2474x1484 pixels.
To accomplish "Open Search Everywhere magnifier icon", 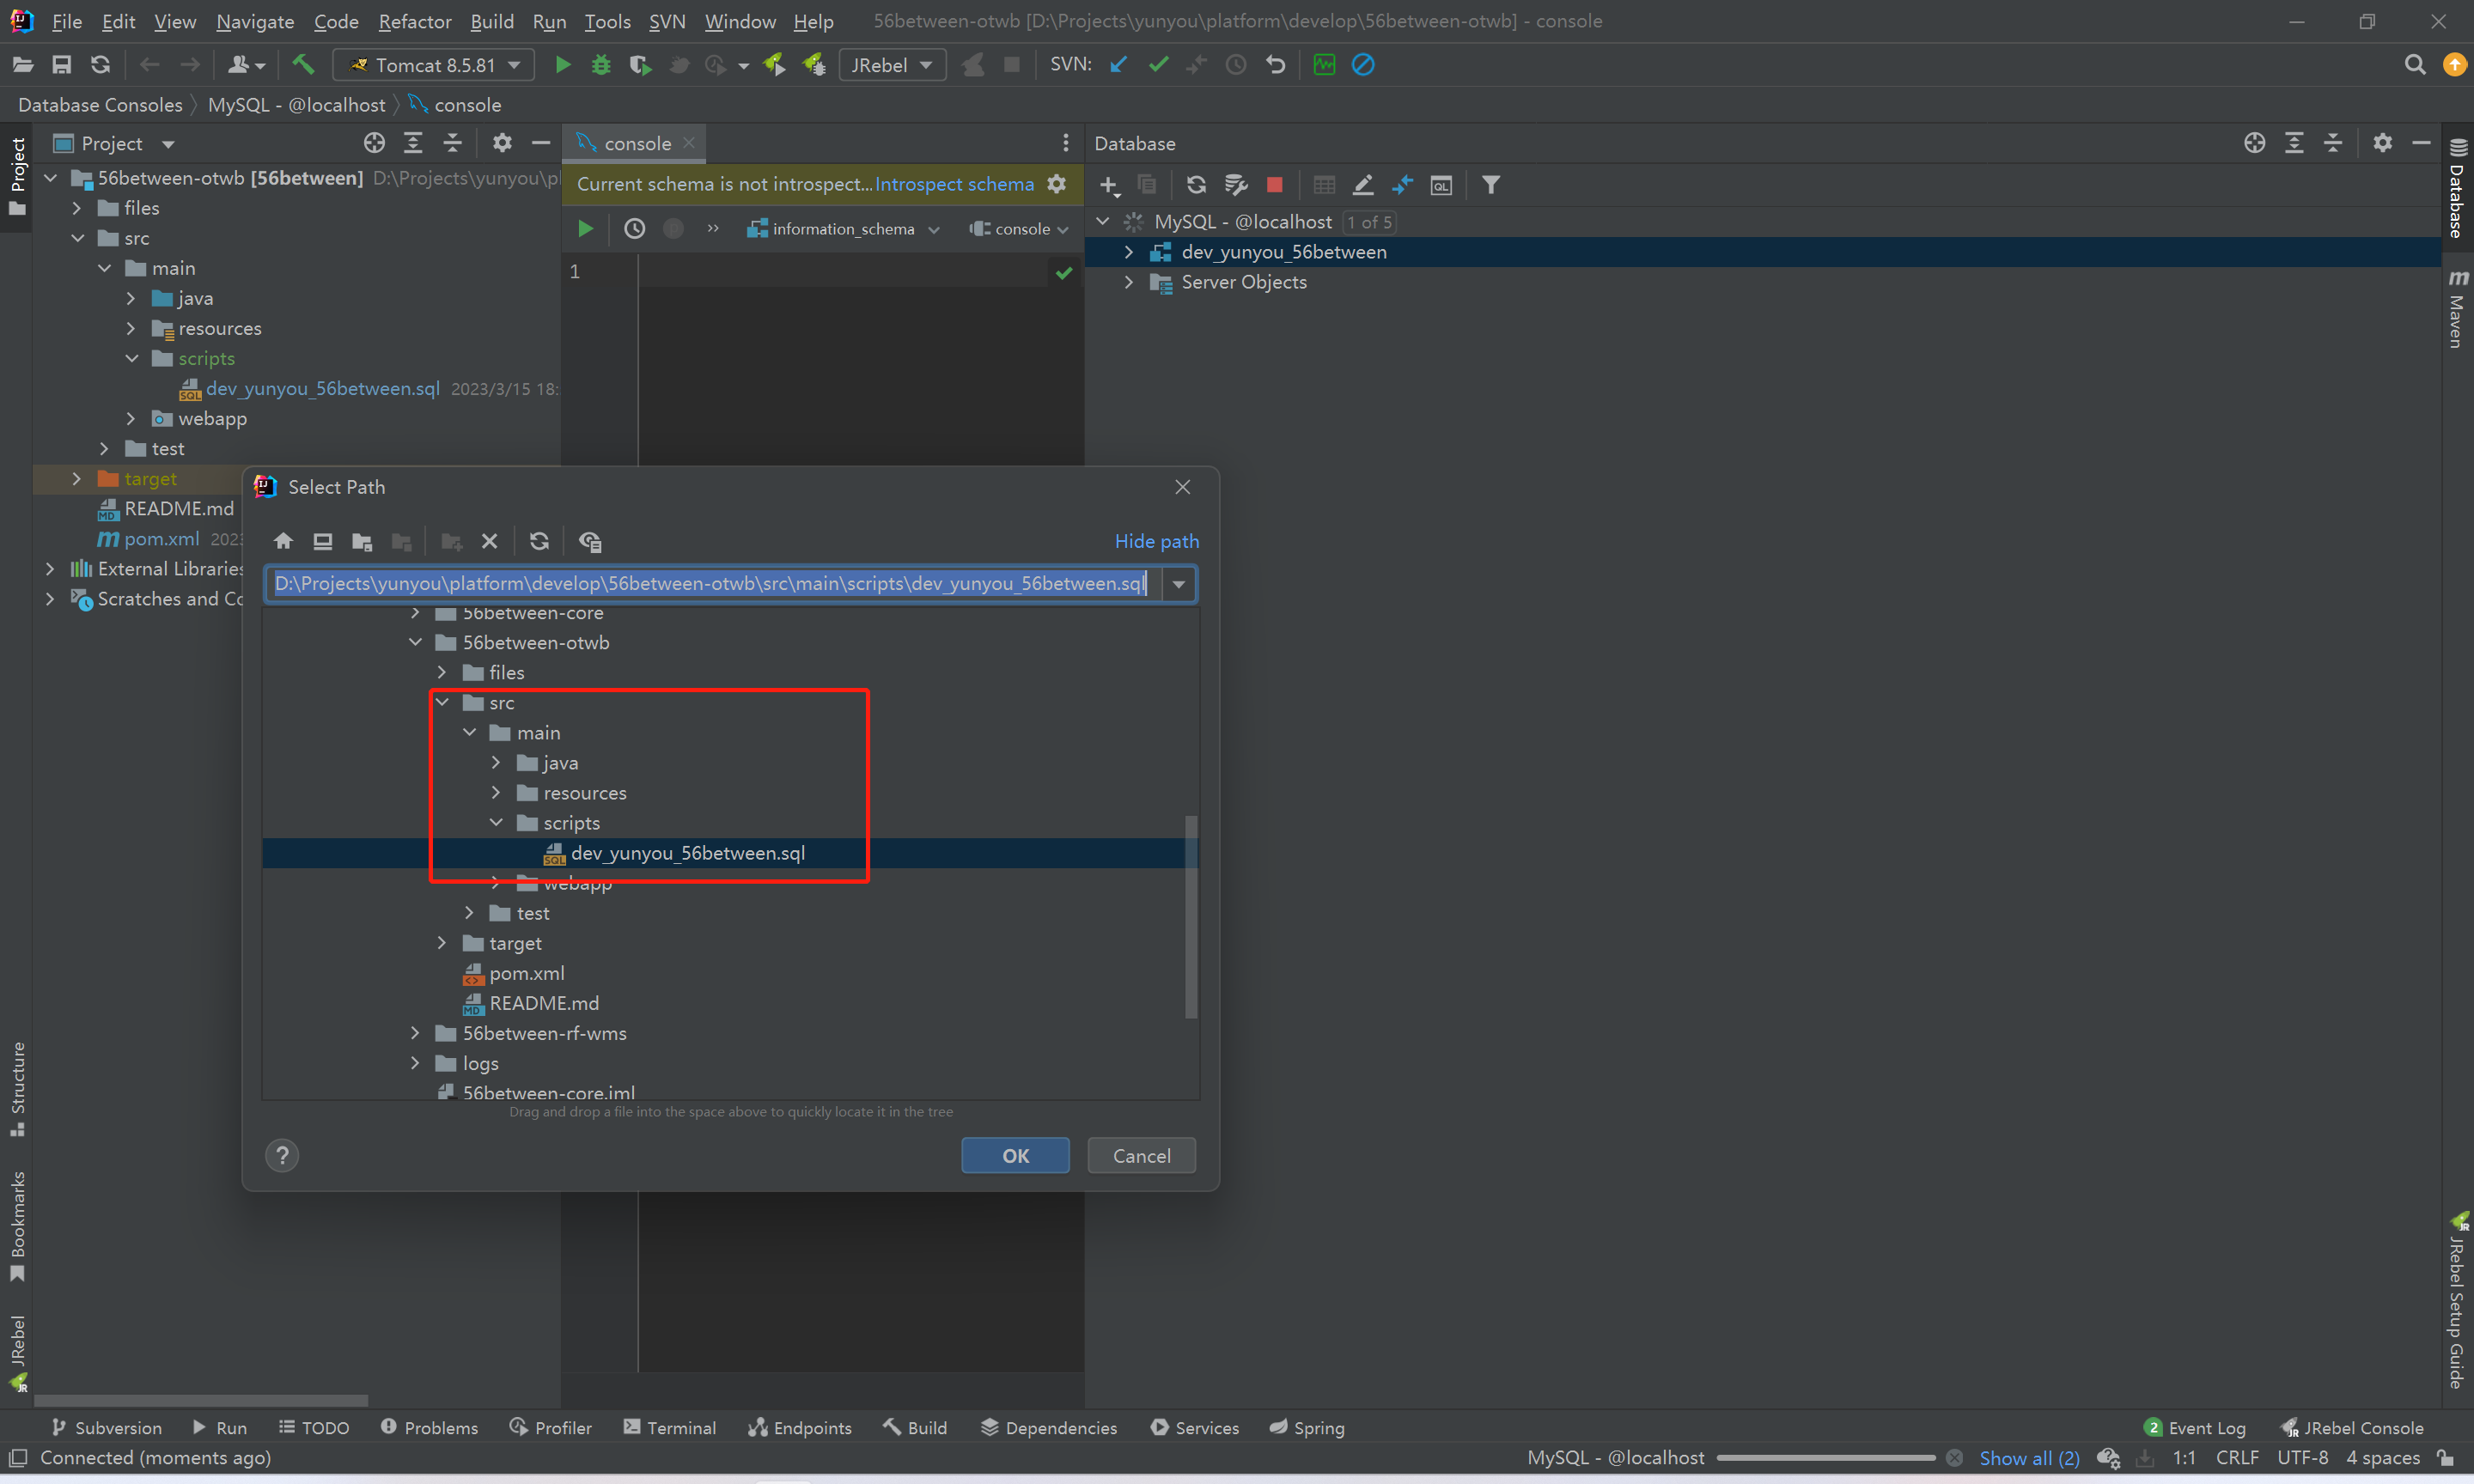I will (x=2414, y=65).
